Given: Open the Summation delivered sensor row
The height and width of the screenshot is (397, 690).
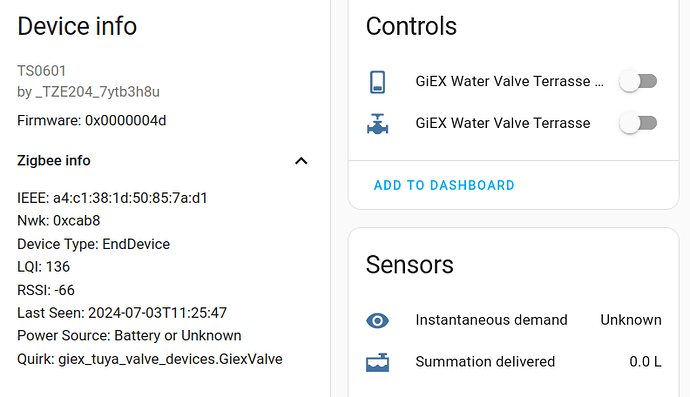Looking at the screenshot, I should click(514, 362).
